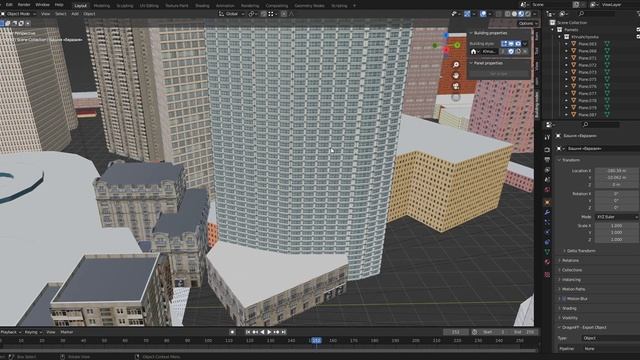Open the World properties tab
The width and height of the screenshot is (640, 360).
point(547,190)
